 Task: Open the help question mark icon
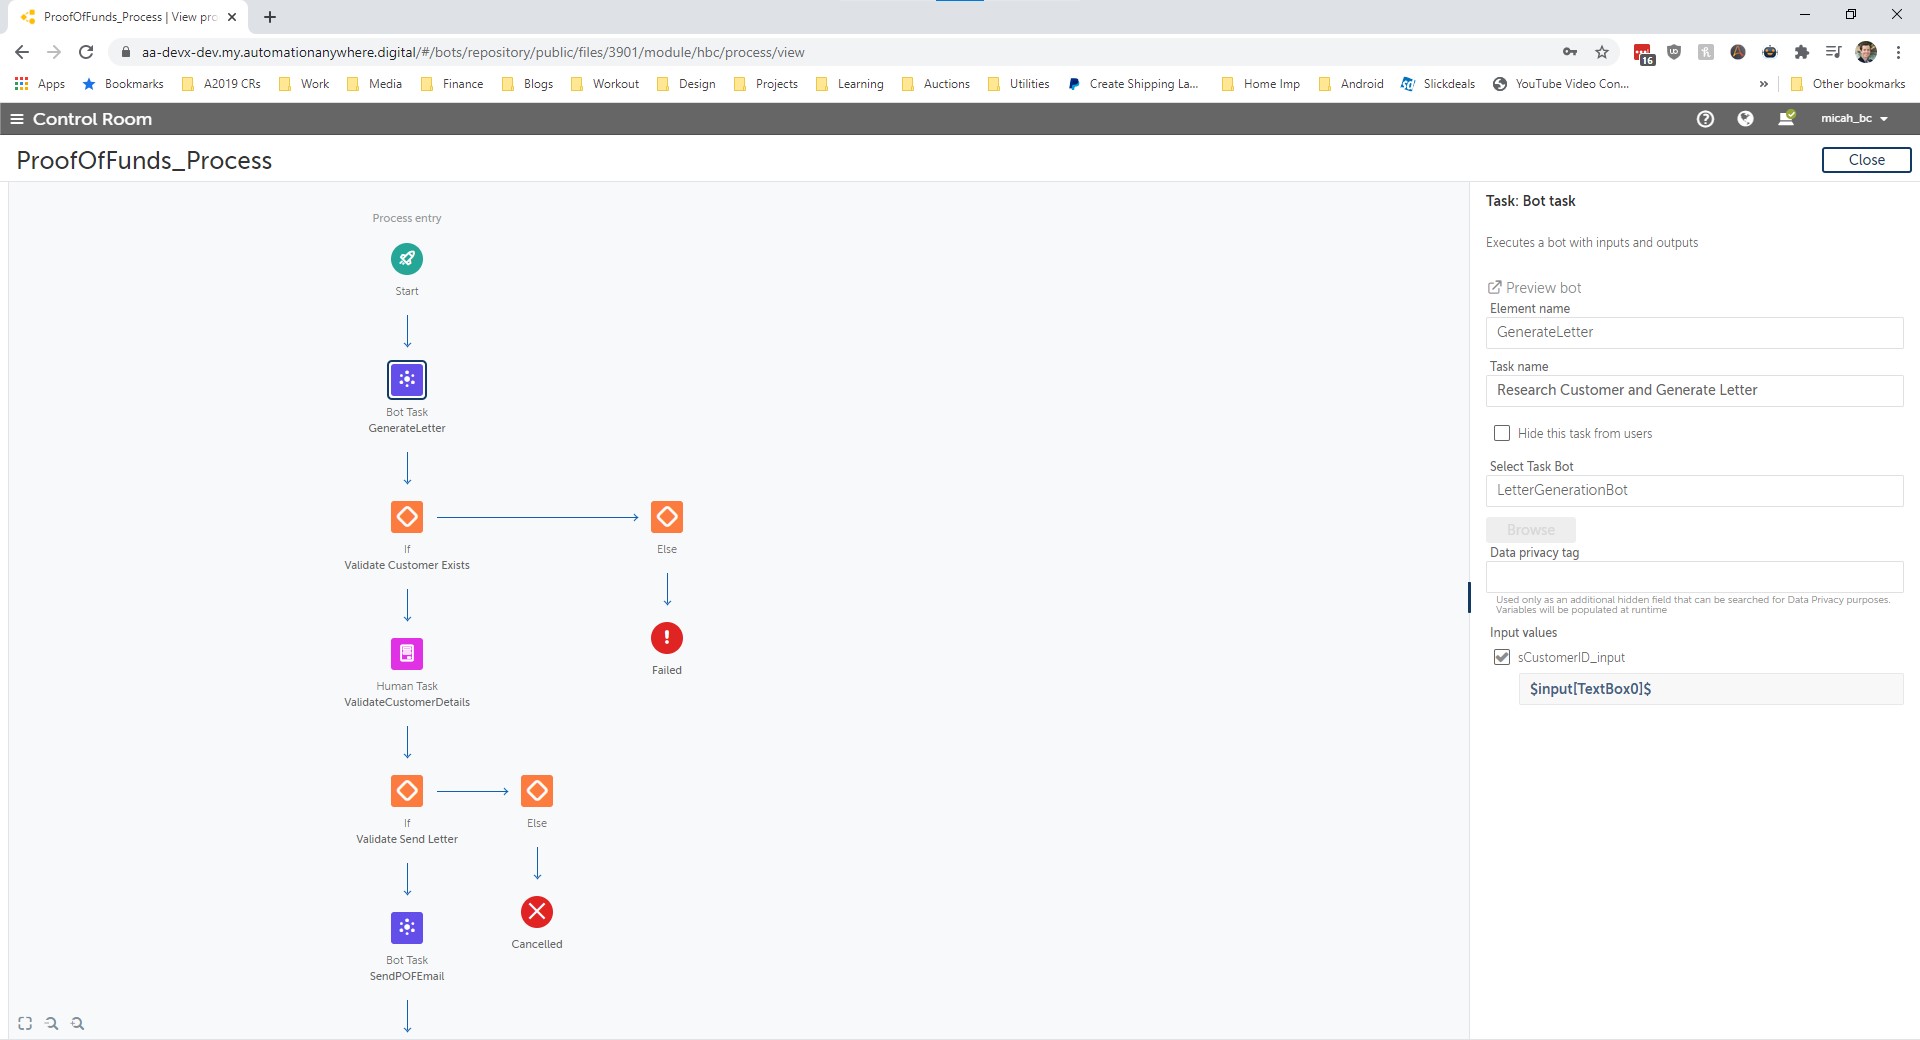click(x=1706, y=119)
